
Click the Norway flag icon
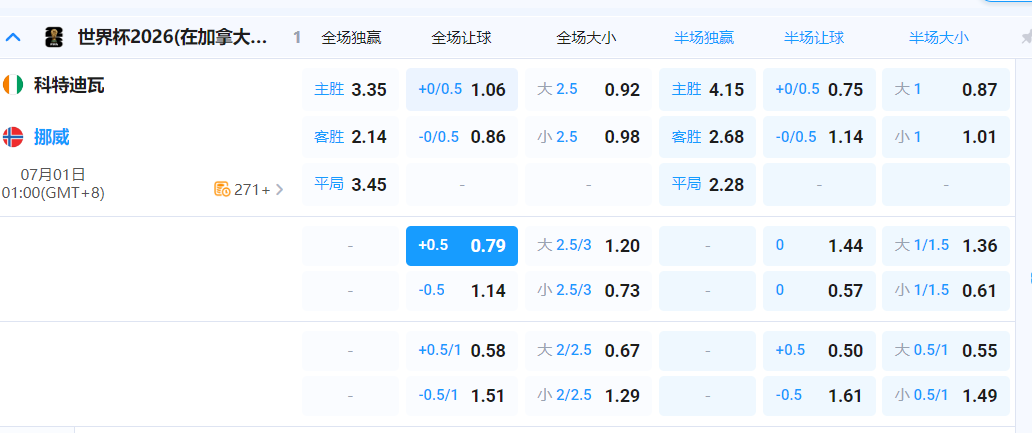click(13, 137)
